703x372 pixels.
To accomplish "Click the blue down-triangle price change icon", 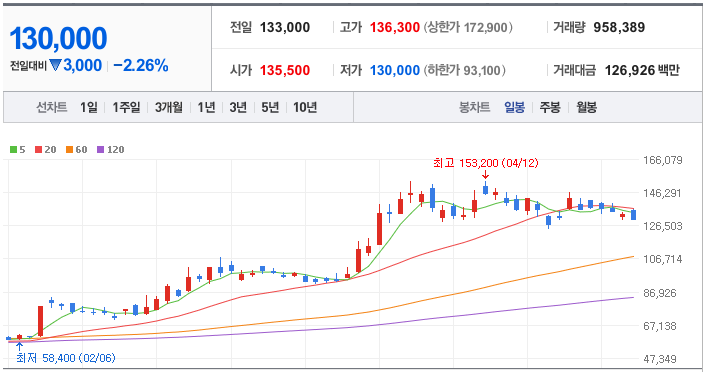I will click(55, 66).
